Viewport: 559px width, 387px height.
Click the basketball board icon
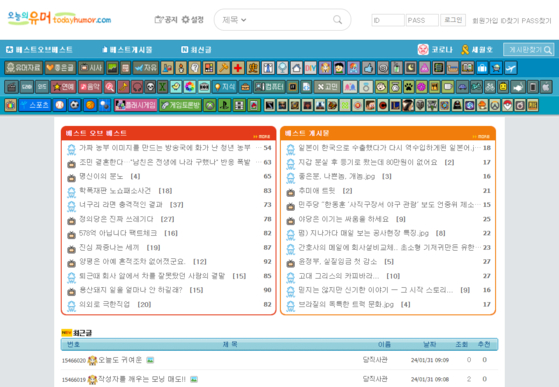tap(90, 105)
